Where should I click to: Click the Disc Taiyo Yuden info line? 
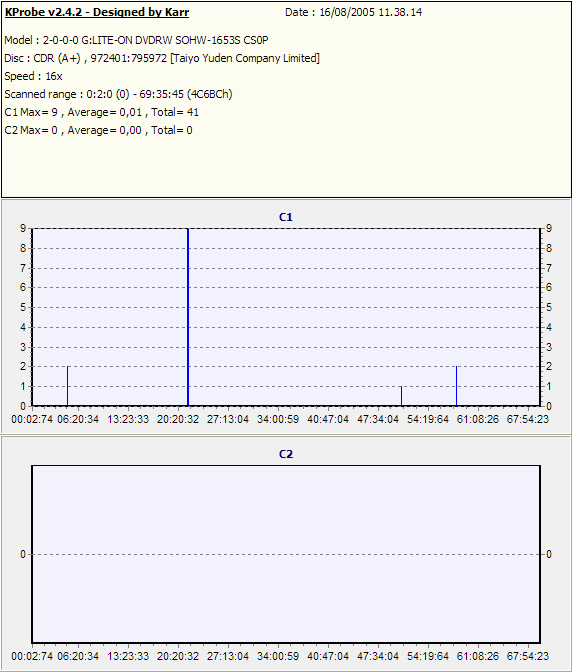(162, 58)
